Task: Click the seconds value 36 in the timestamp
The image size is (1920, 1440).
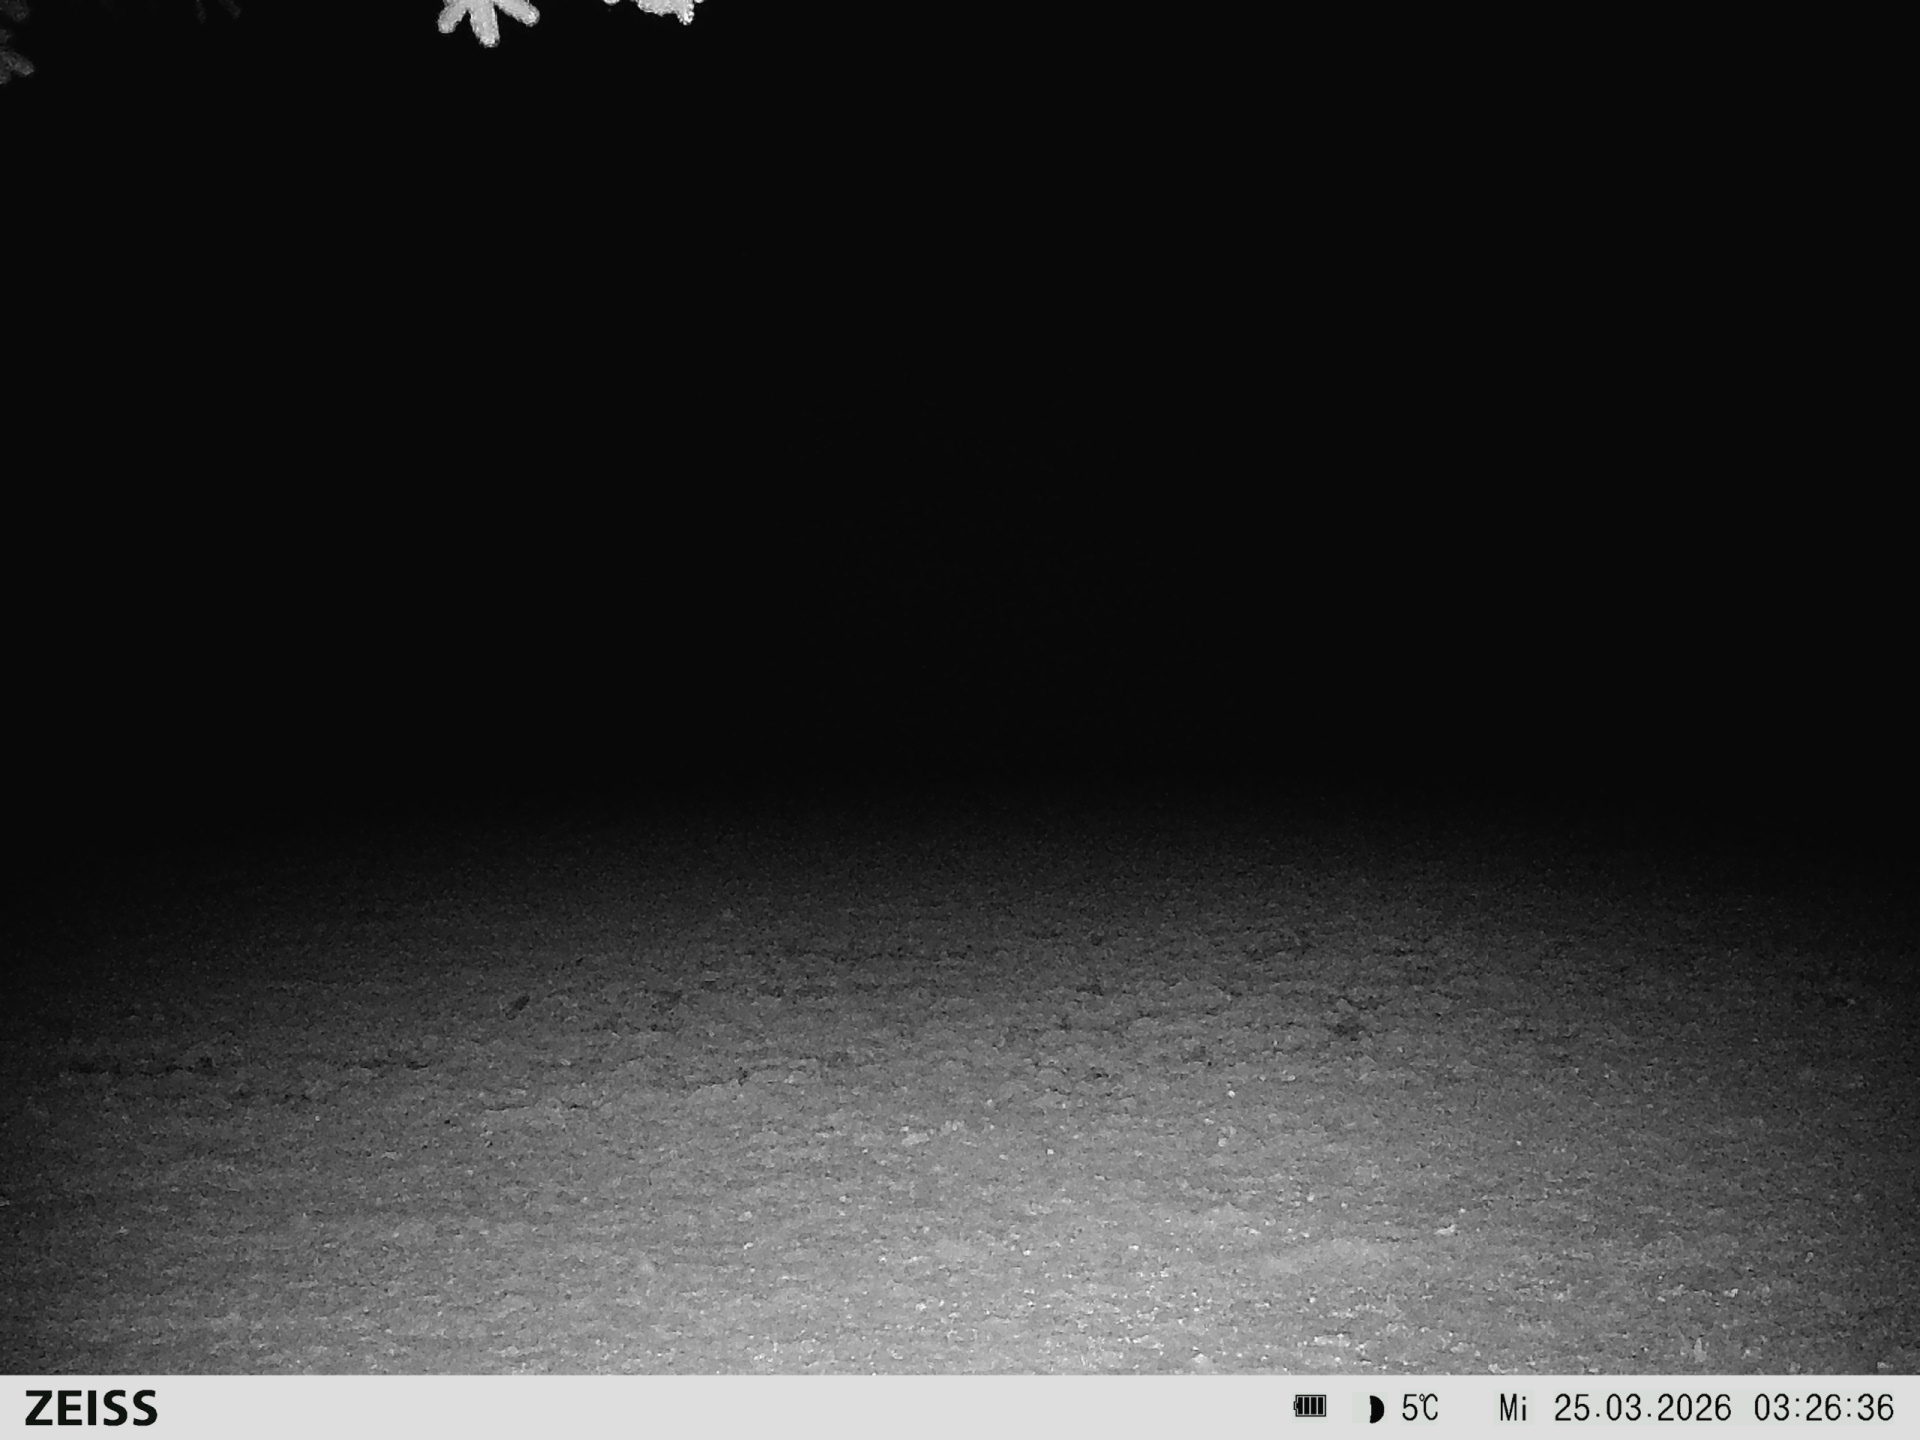Action: (1875, 1408)
